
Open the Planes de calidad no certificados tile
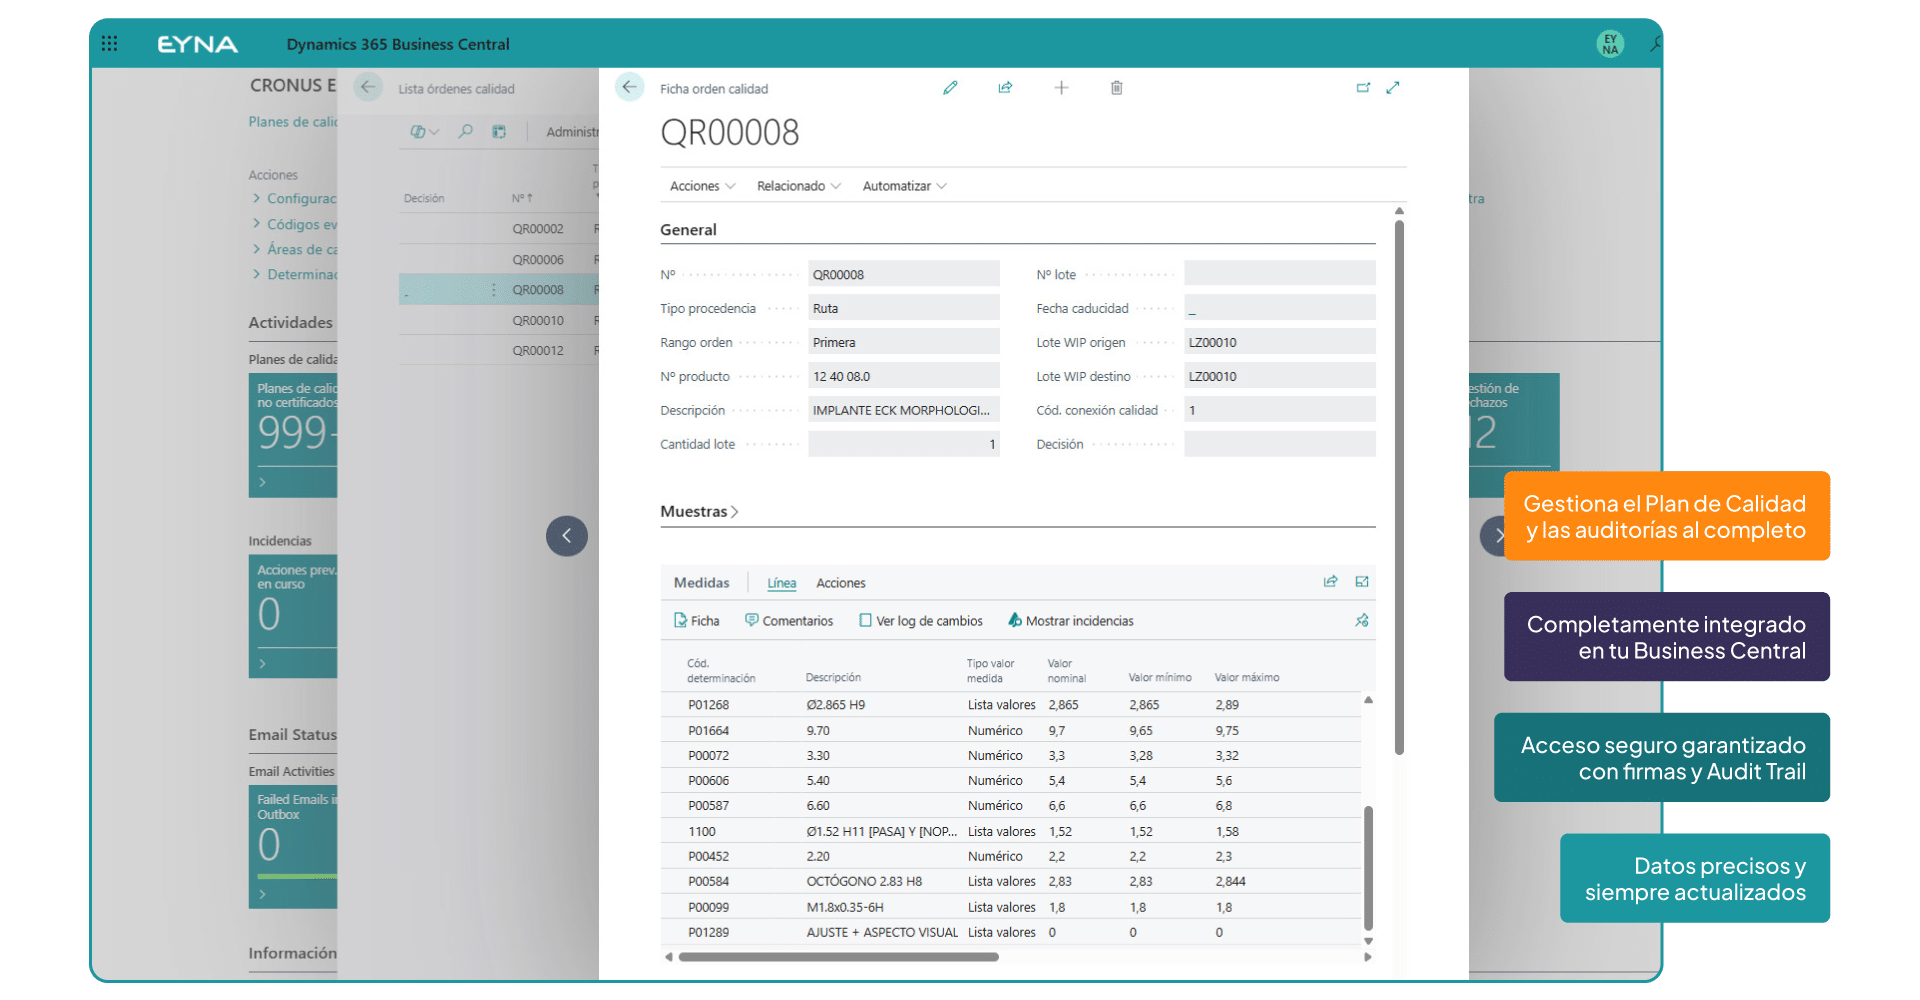click(x=293, y=435)
